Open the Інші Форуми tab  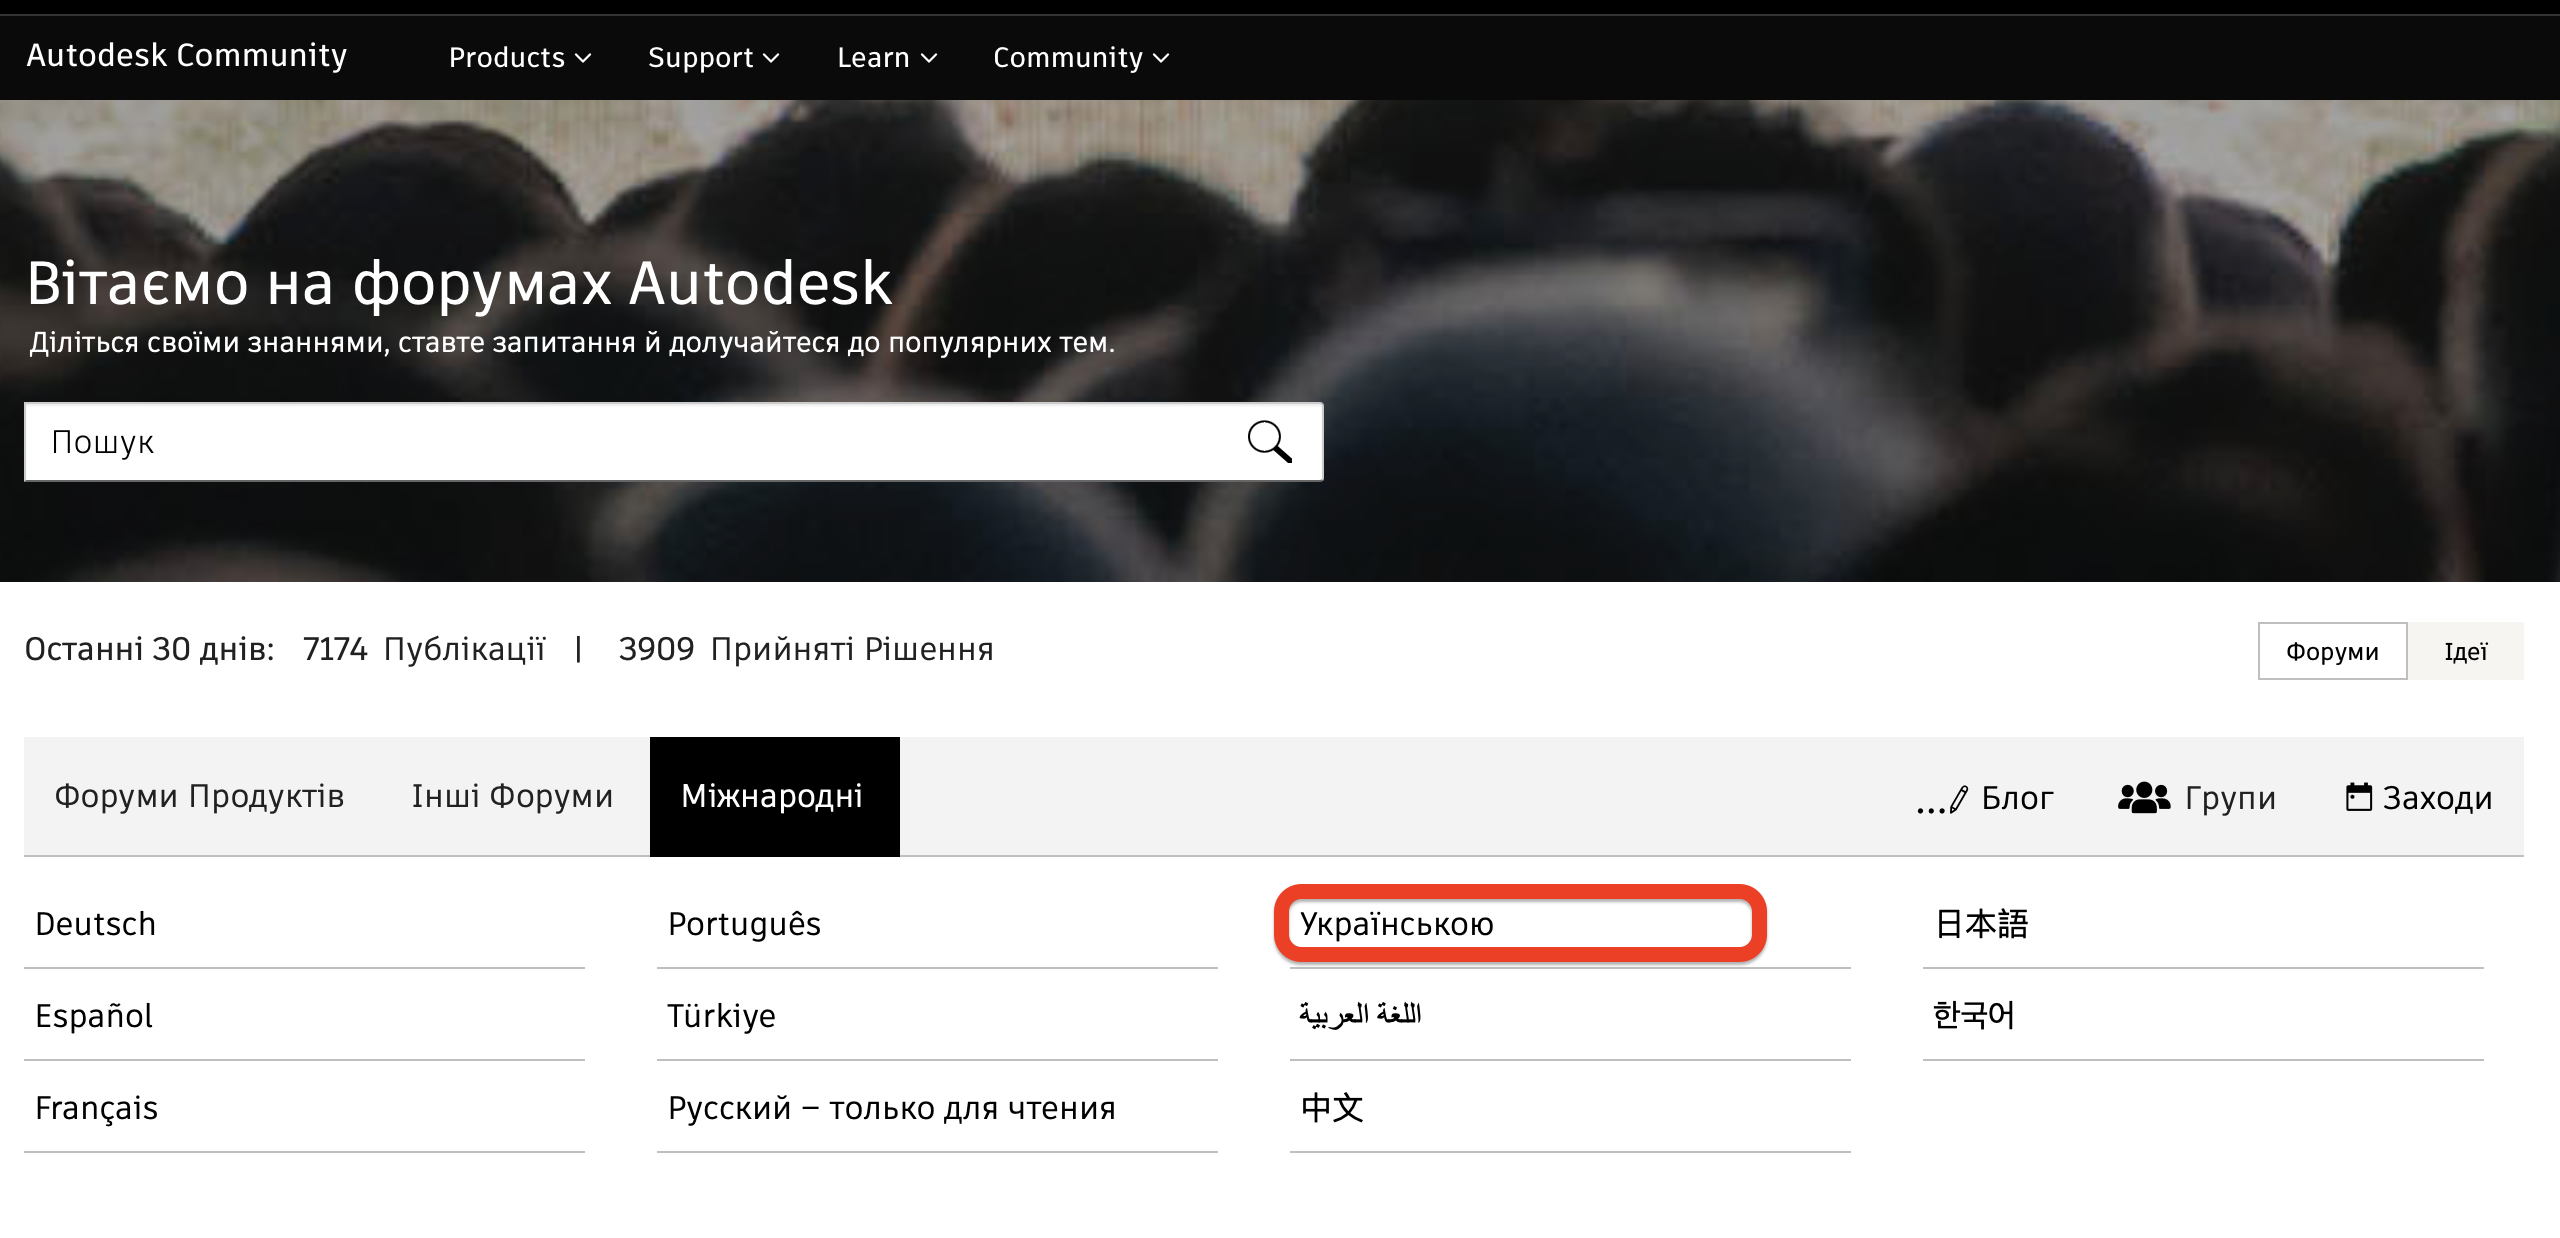point(512,796)
